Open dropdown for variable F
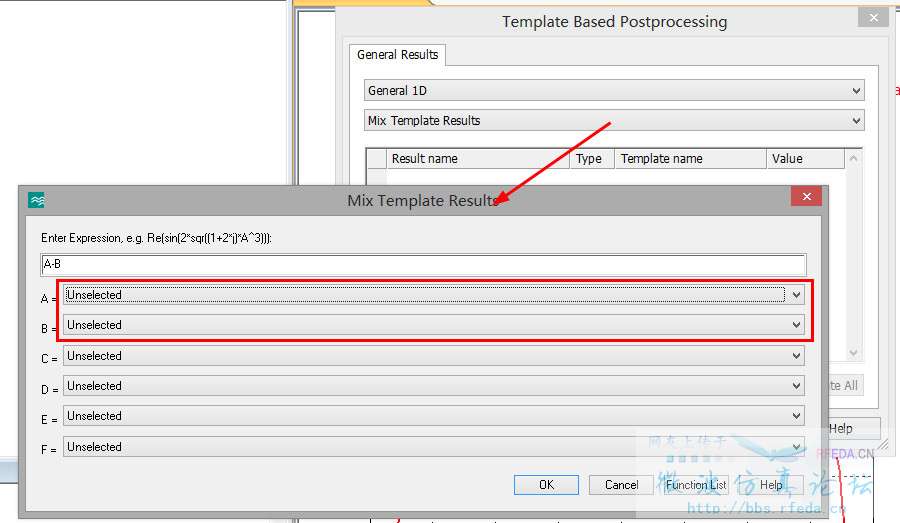The width and height of the screenshot is (900, 523). click(x=434, y=447)
